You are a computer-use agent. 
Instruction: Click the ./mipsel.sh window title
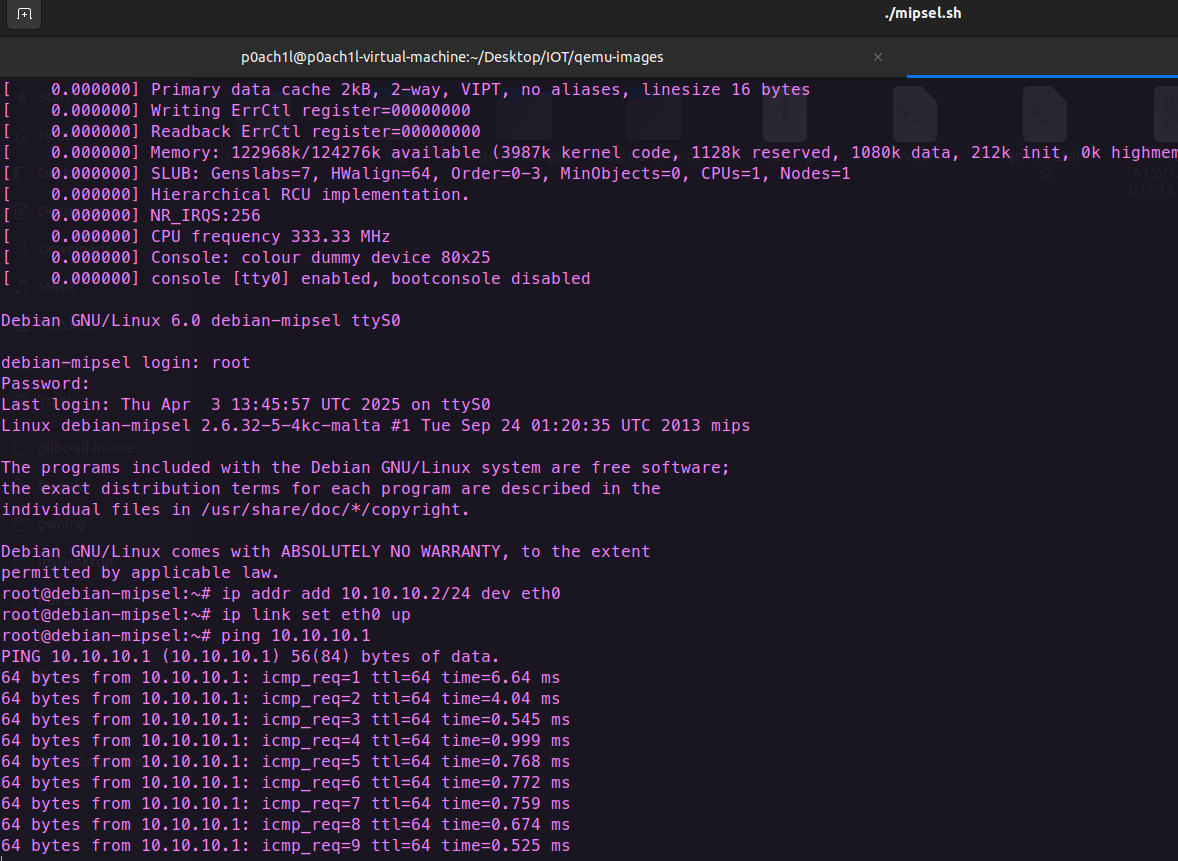click(923, 13)
